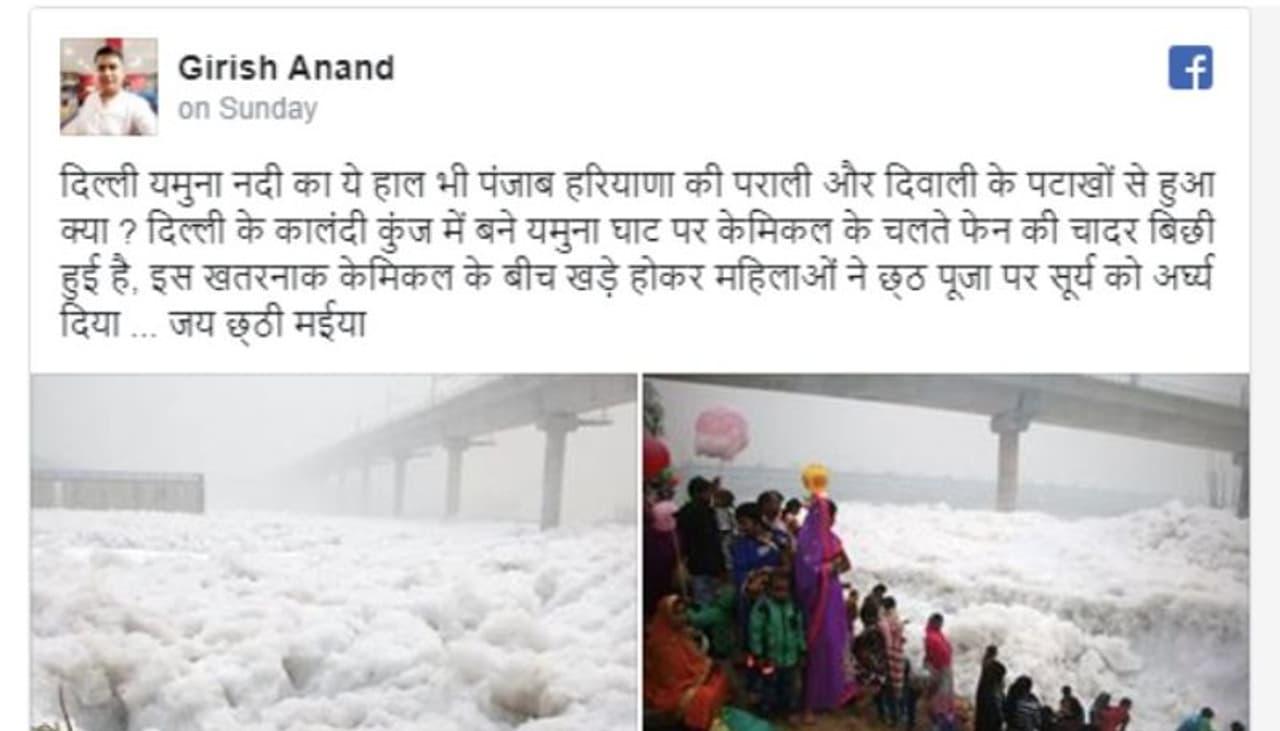Open the Facebook logo icon
Viewport: 1280px width, 731px height.
point(1190,67)
